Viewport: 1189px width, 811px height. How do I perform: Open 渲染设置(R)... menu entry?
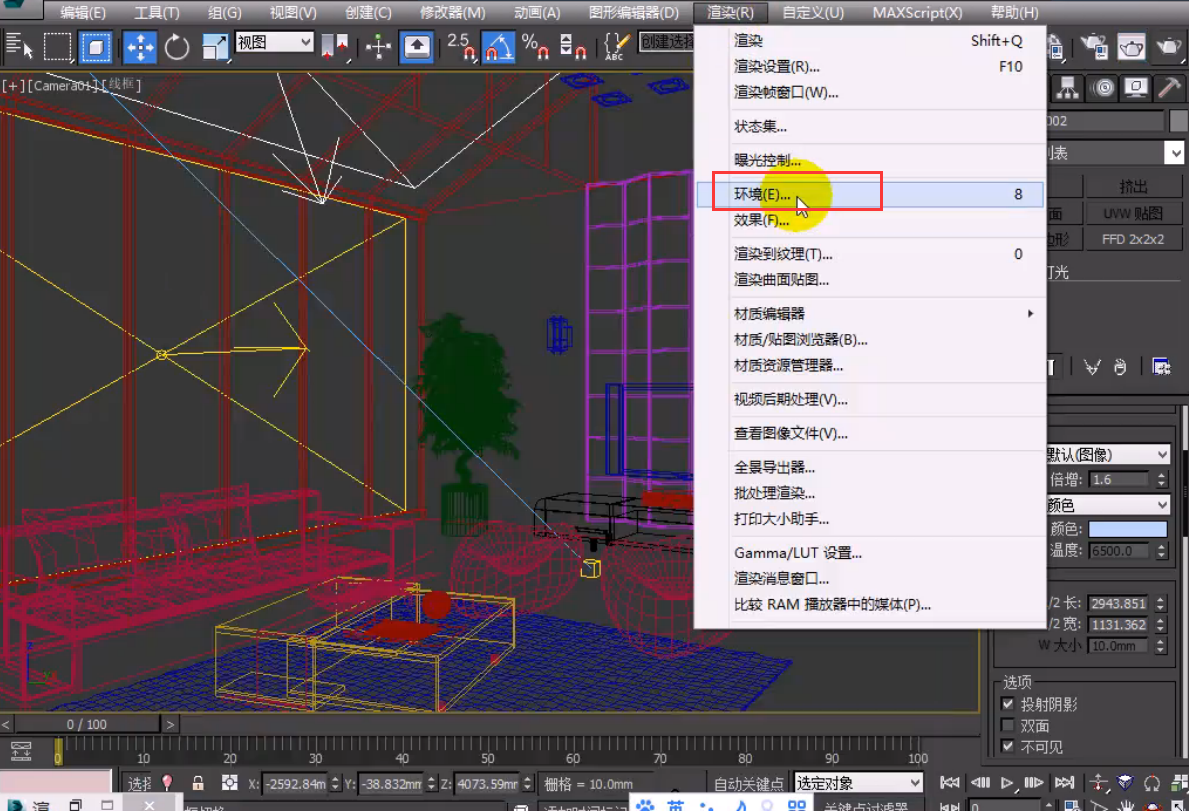[776, 67]
